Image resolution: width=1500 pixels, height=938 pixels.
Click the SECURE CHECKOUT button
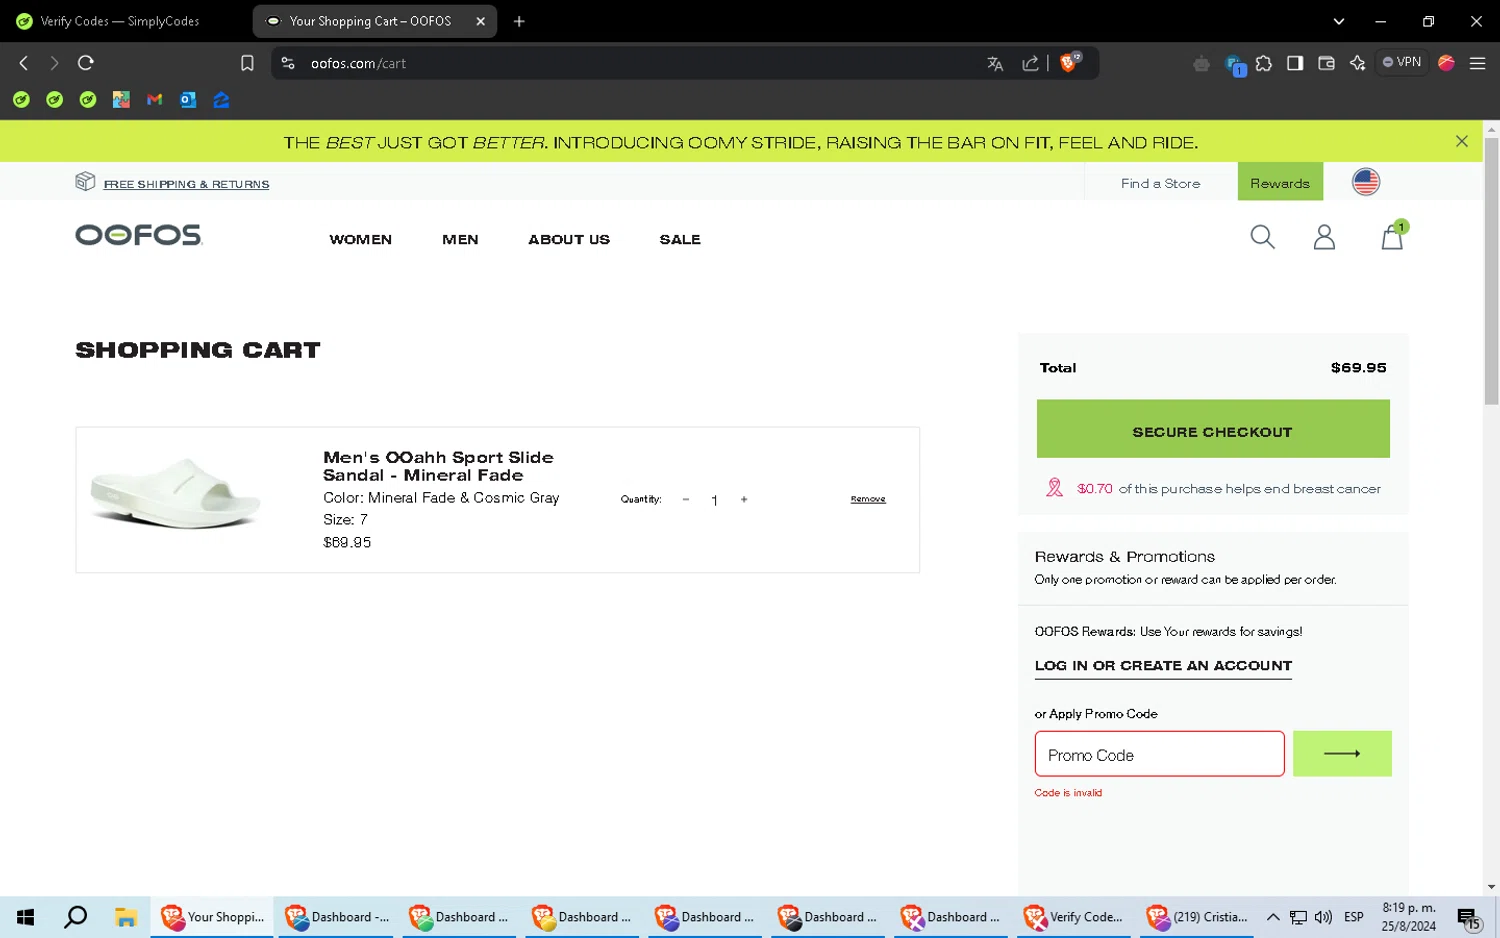coord(1213,429)
